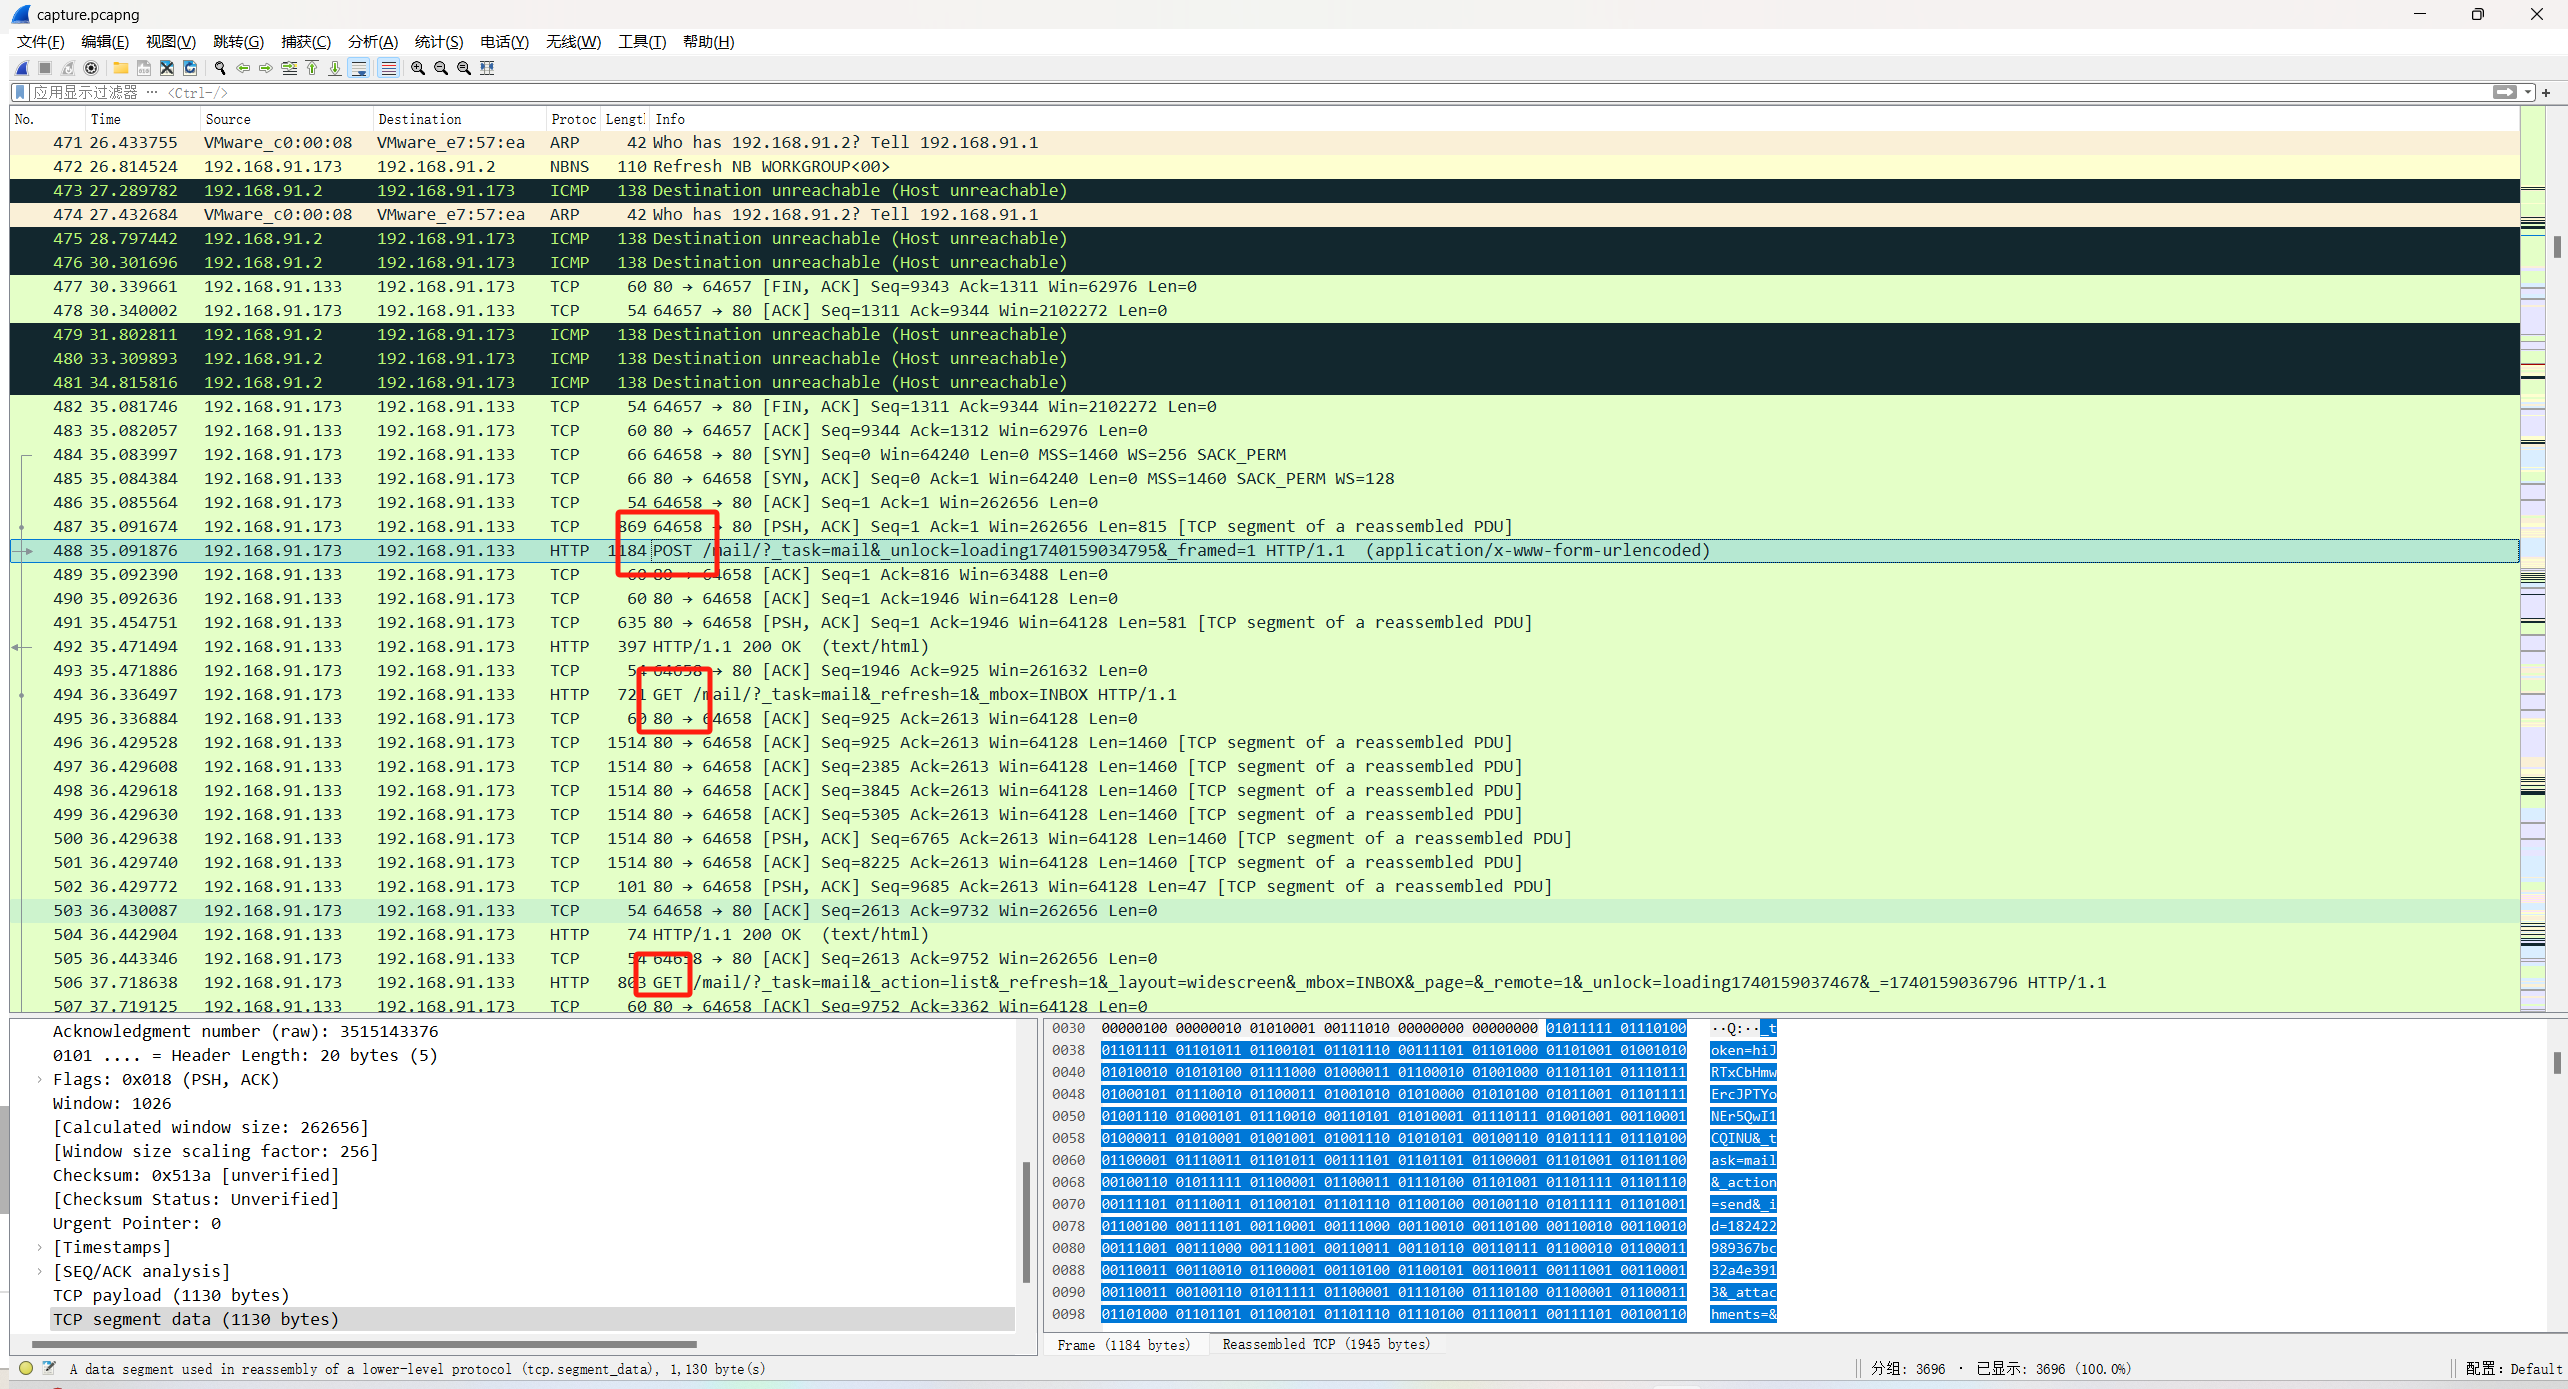
Task: Zoom in on packet list text
Action: (x=418, y=68)
